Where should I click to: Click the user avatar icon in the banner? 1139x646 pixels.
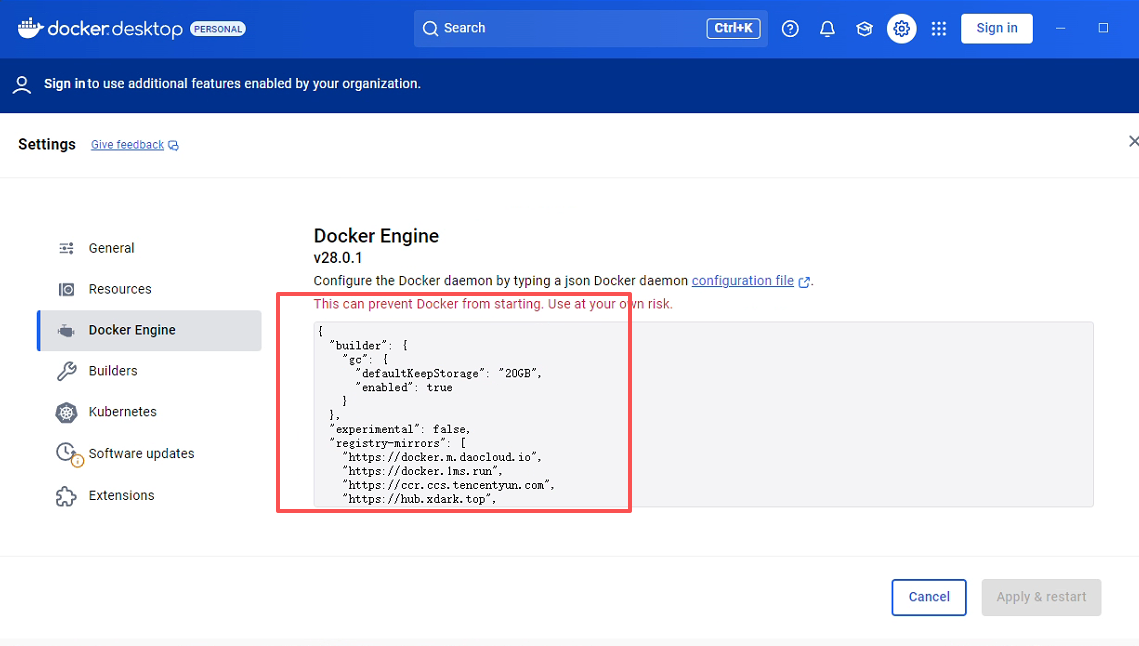tap(22, 85)
